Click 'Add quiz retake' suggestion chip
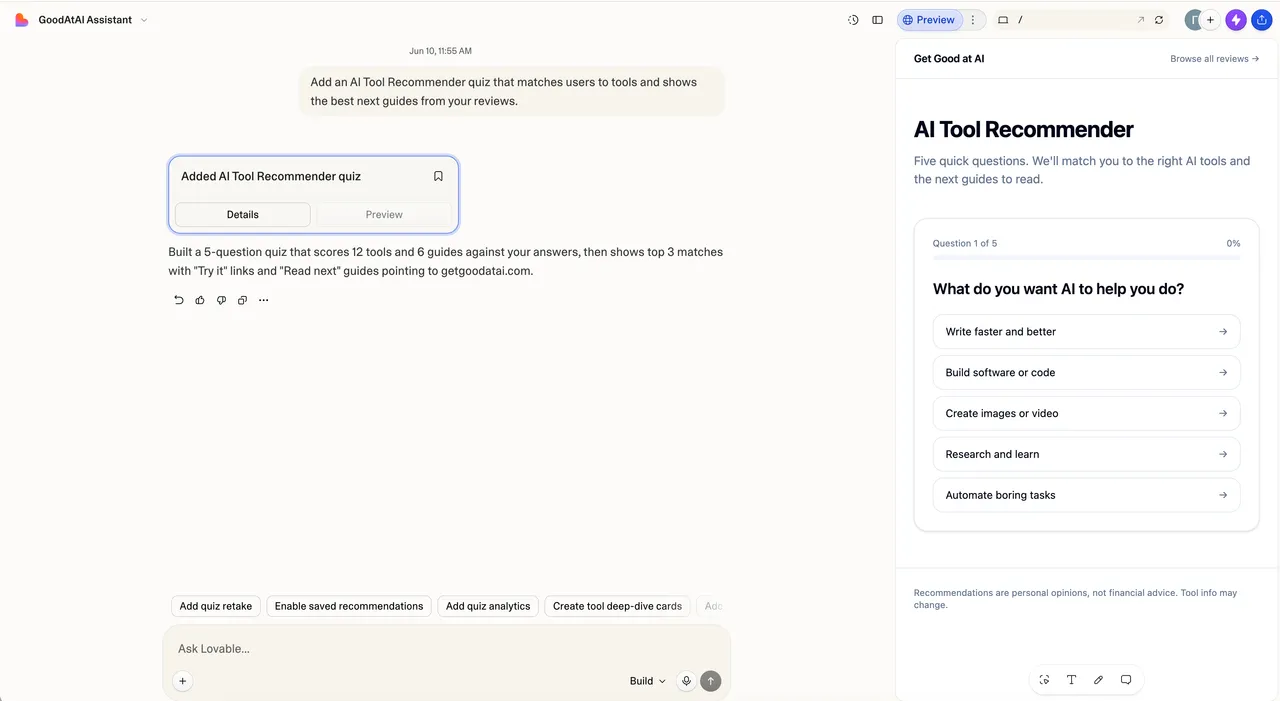The width and height of the screenshot is (1280, 701). click(x=216, y=606)
